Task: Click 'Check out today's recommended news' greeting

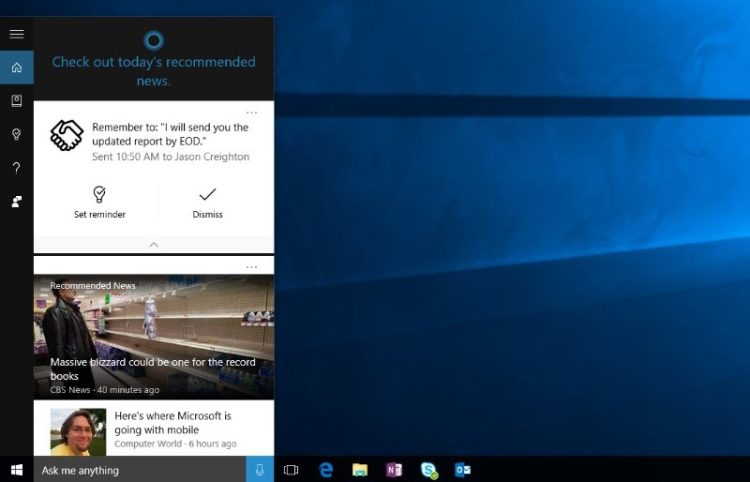Action: [x=154, y=71]
